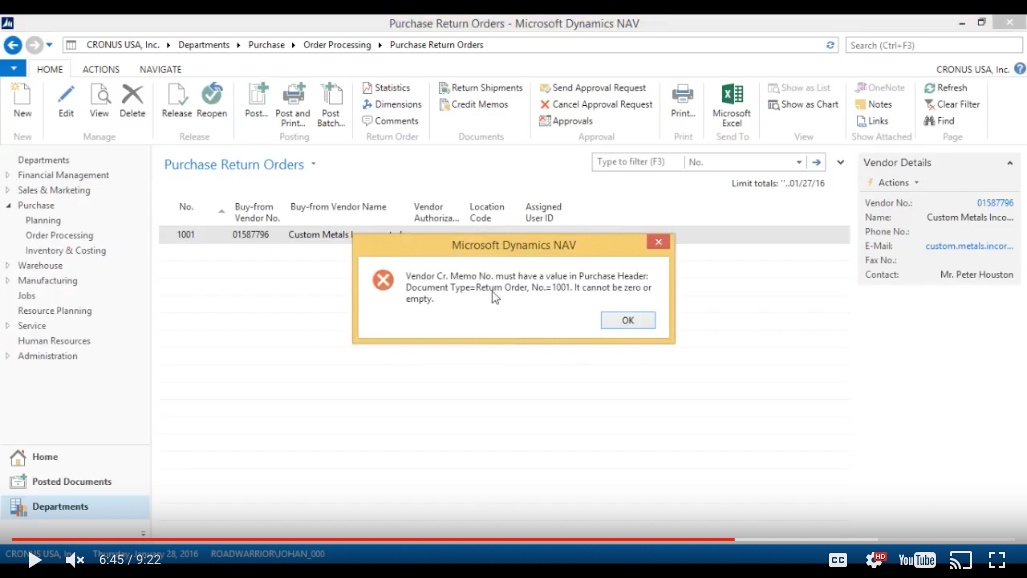Click the New document ribbon icon
This screenshot has height=578, width=1027.
22,95
